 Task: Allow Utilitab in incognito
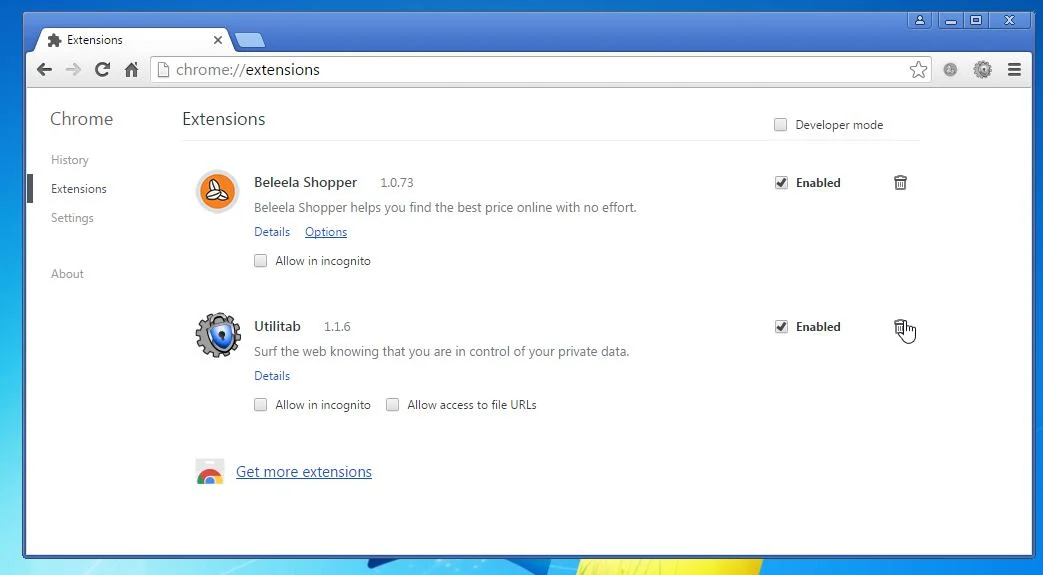click(261, 405)
